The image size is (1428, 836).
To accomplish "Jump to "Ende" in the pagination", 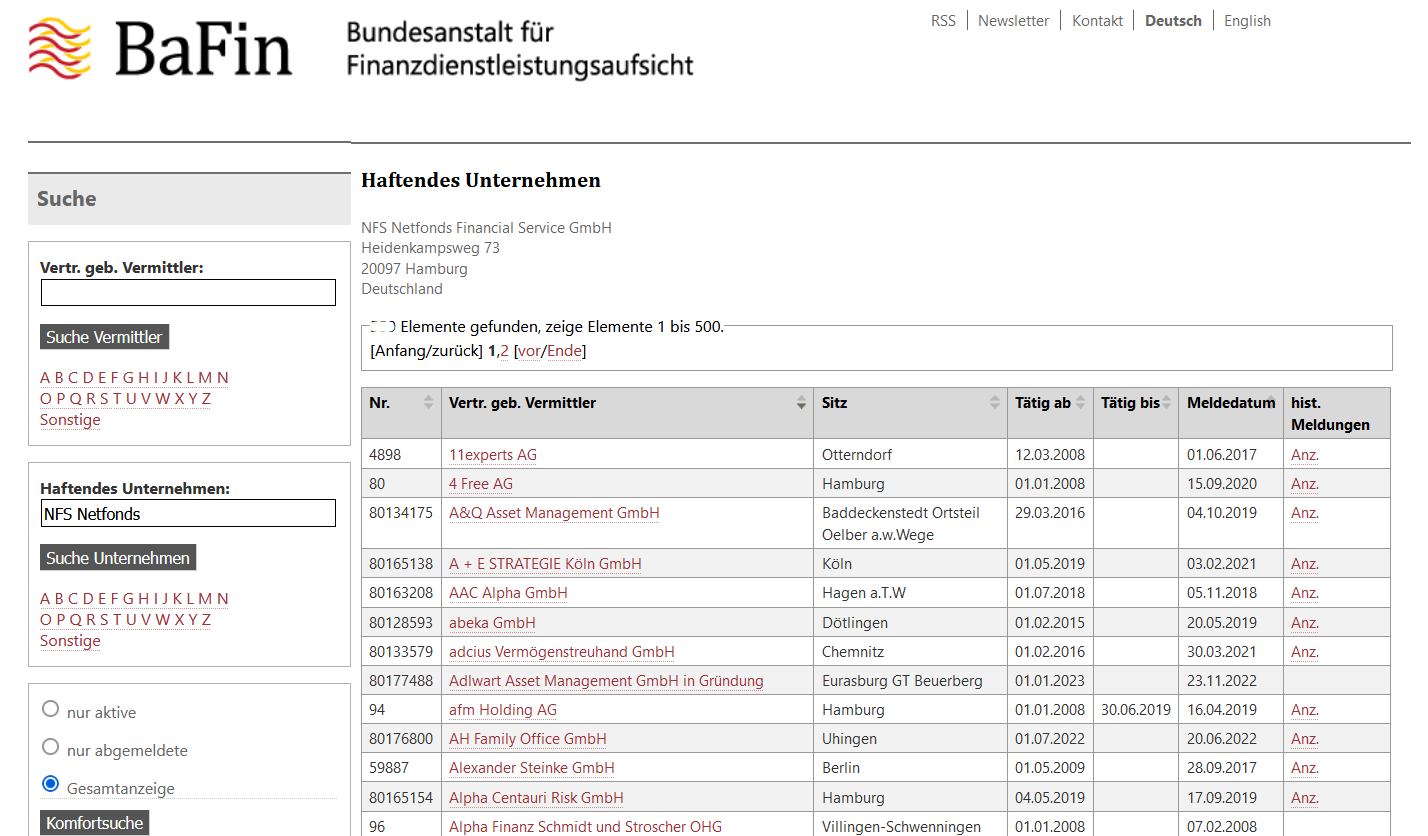I will click(564, 350).
